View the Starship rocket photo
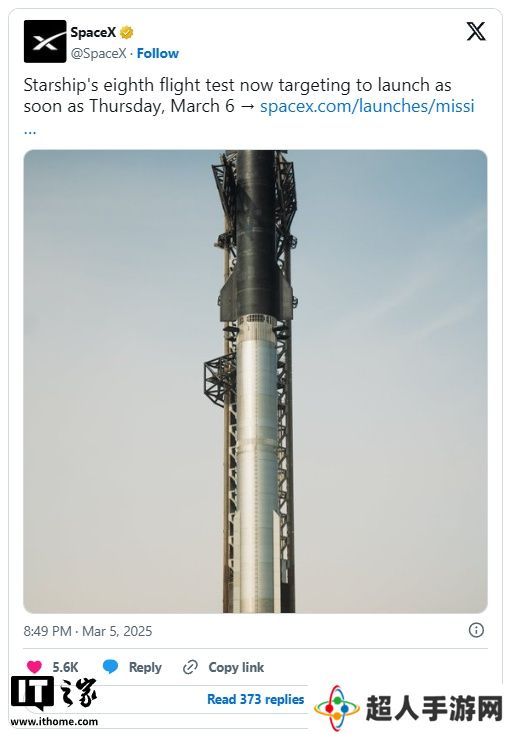Viewport: 508px width, 734px height. (255, 381)
